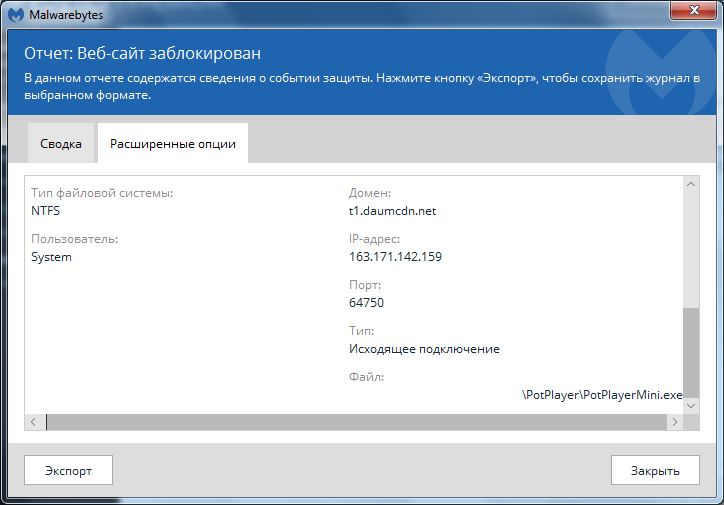
Task: Click the IP-адрес: label
Action: click(374, 239)
